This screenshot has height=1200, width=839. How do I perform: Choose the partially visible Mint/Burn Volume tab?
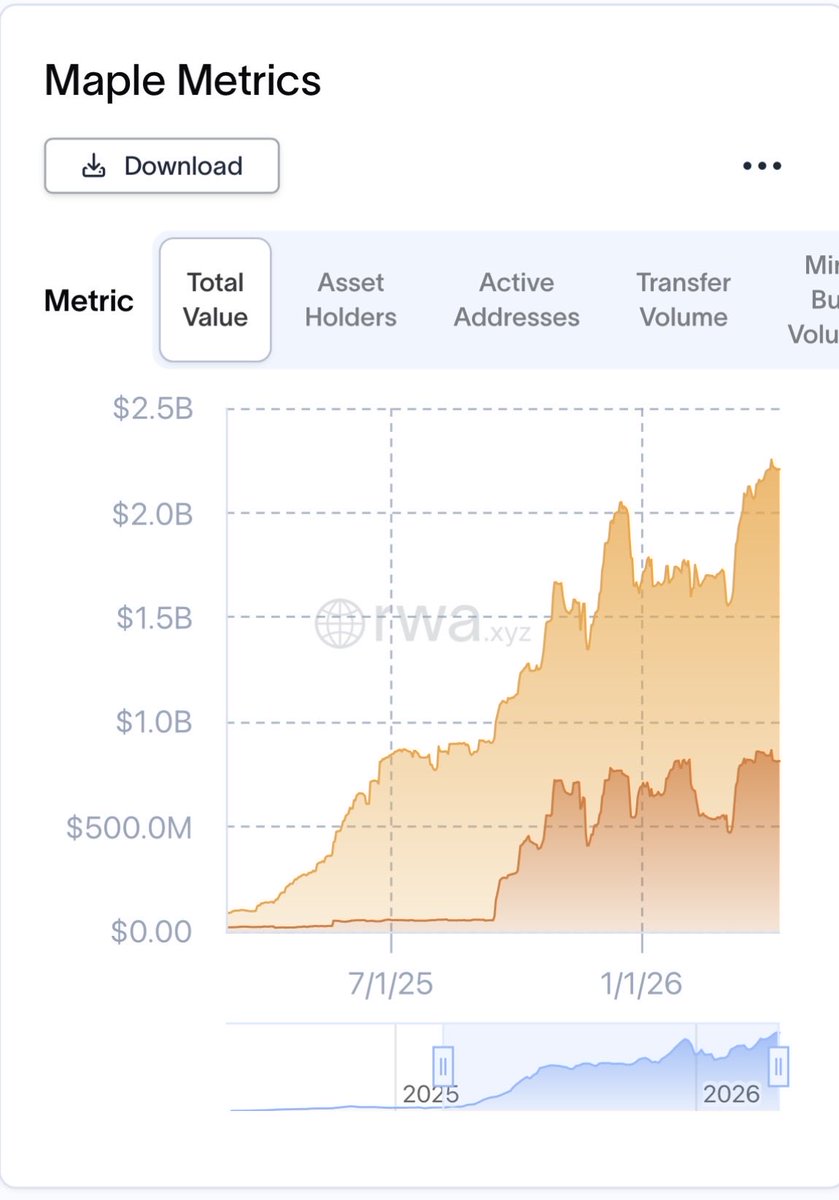815,300
